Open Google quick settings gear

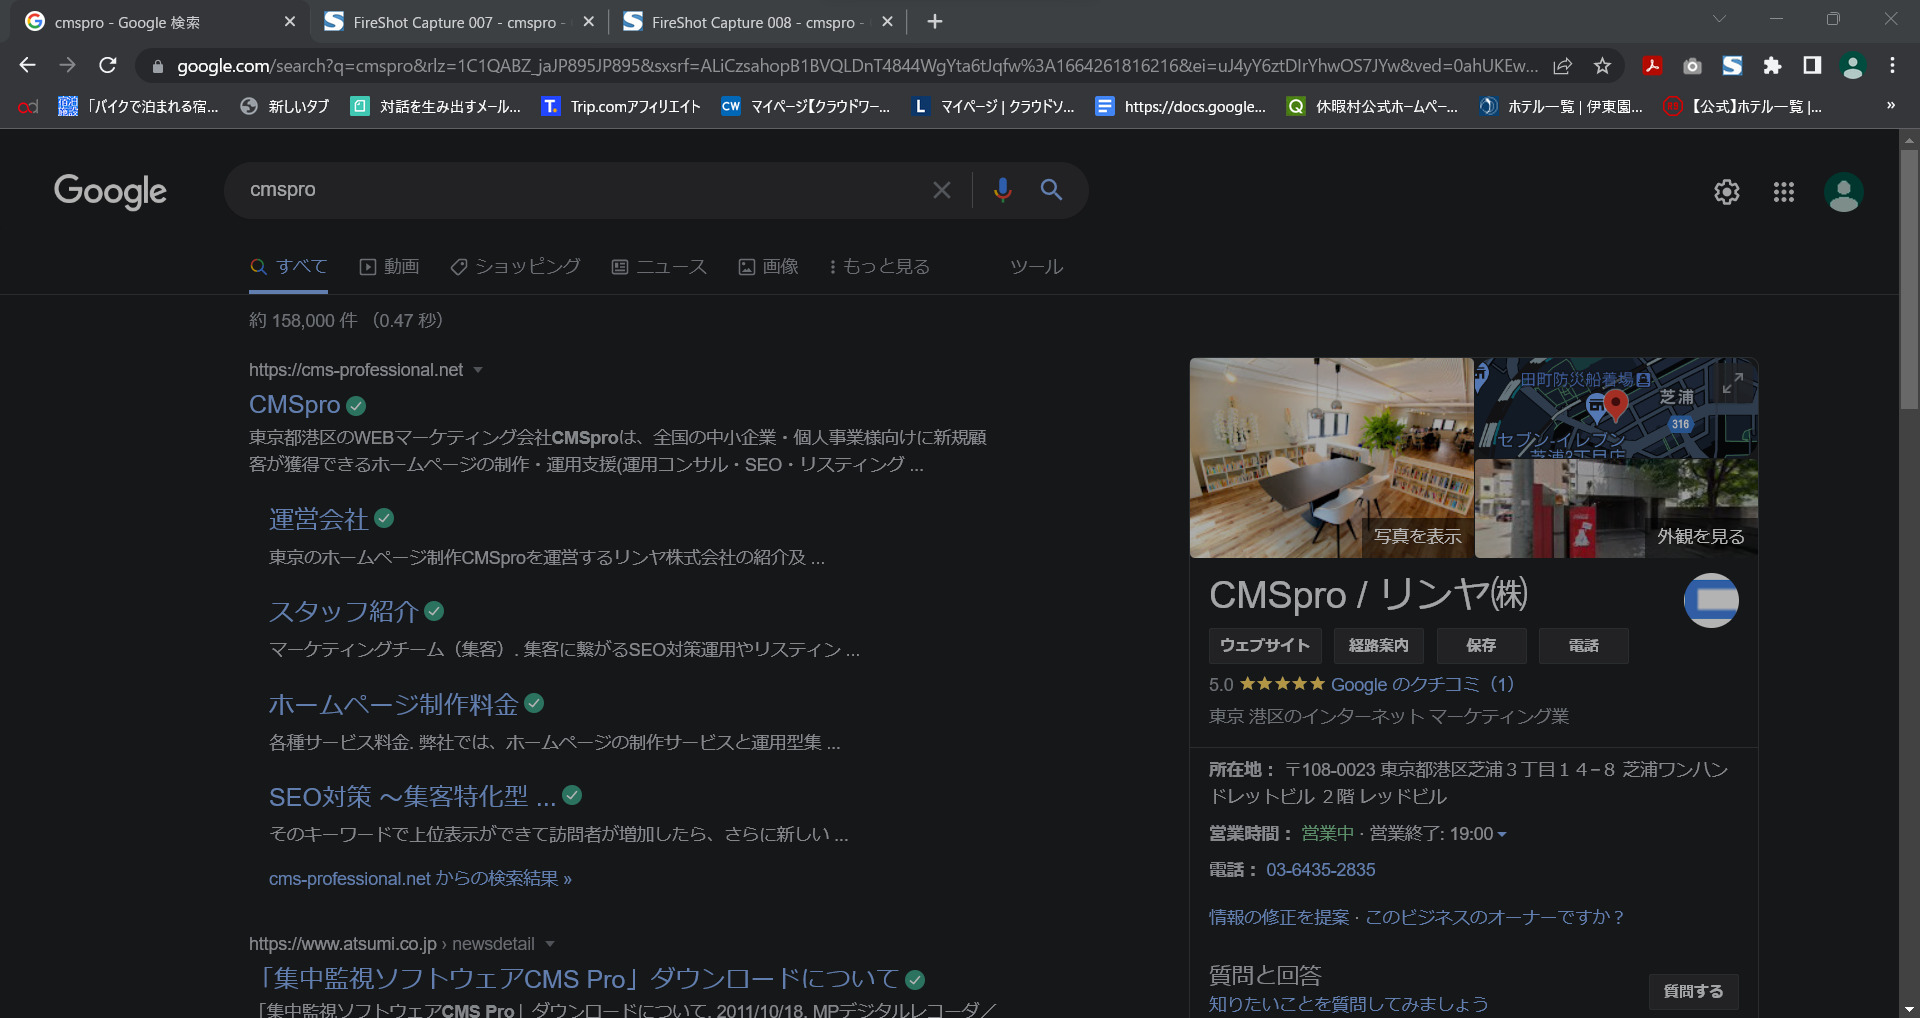coord(1727,192)
